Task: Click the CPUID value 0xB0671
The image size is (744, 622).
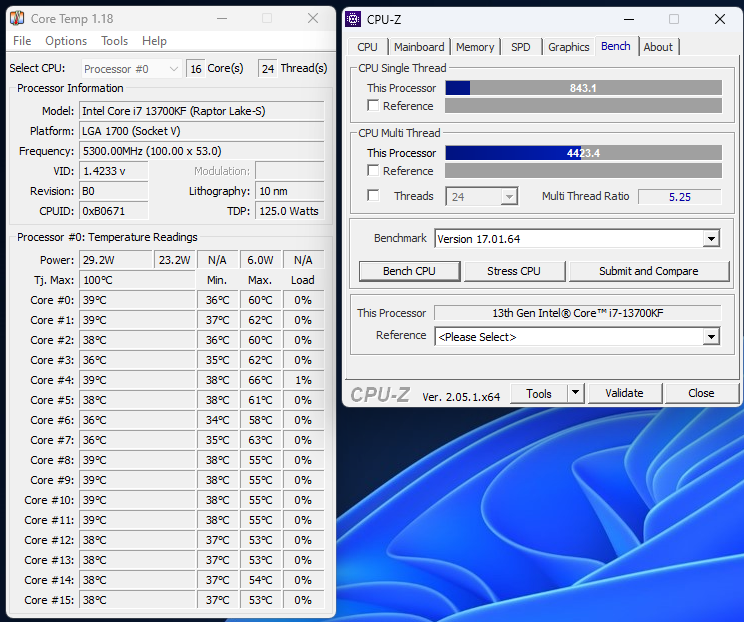Action: [x=113, y=211]
